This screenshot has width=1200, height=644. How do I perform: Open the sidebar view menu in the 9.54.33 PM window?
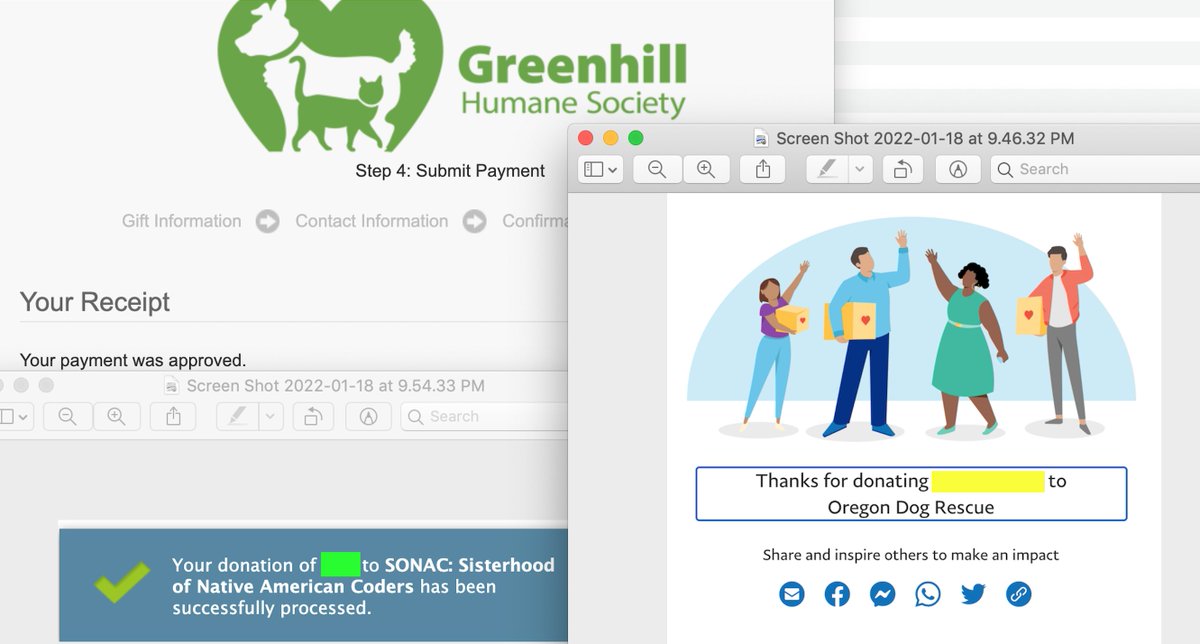click(17, 416)
